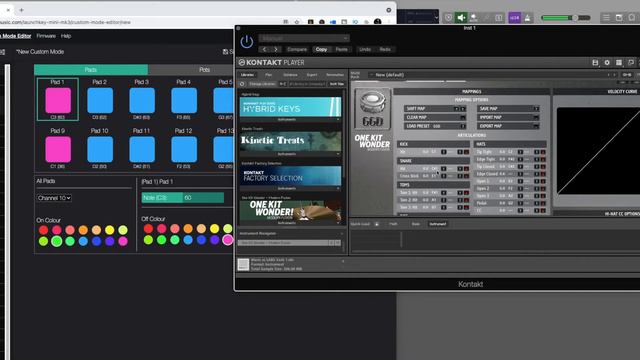Image resolution: width=640 pixels, height=360 pixels.
Task: Click the Kontakt save disk icon
Action: [x=595, y=62]
